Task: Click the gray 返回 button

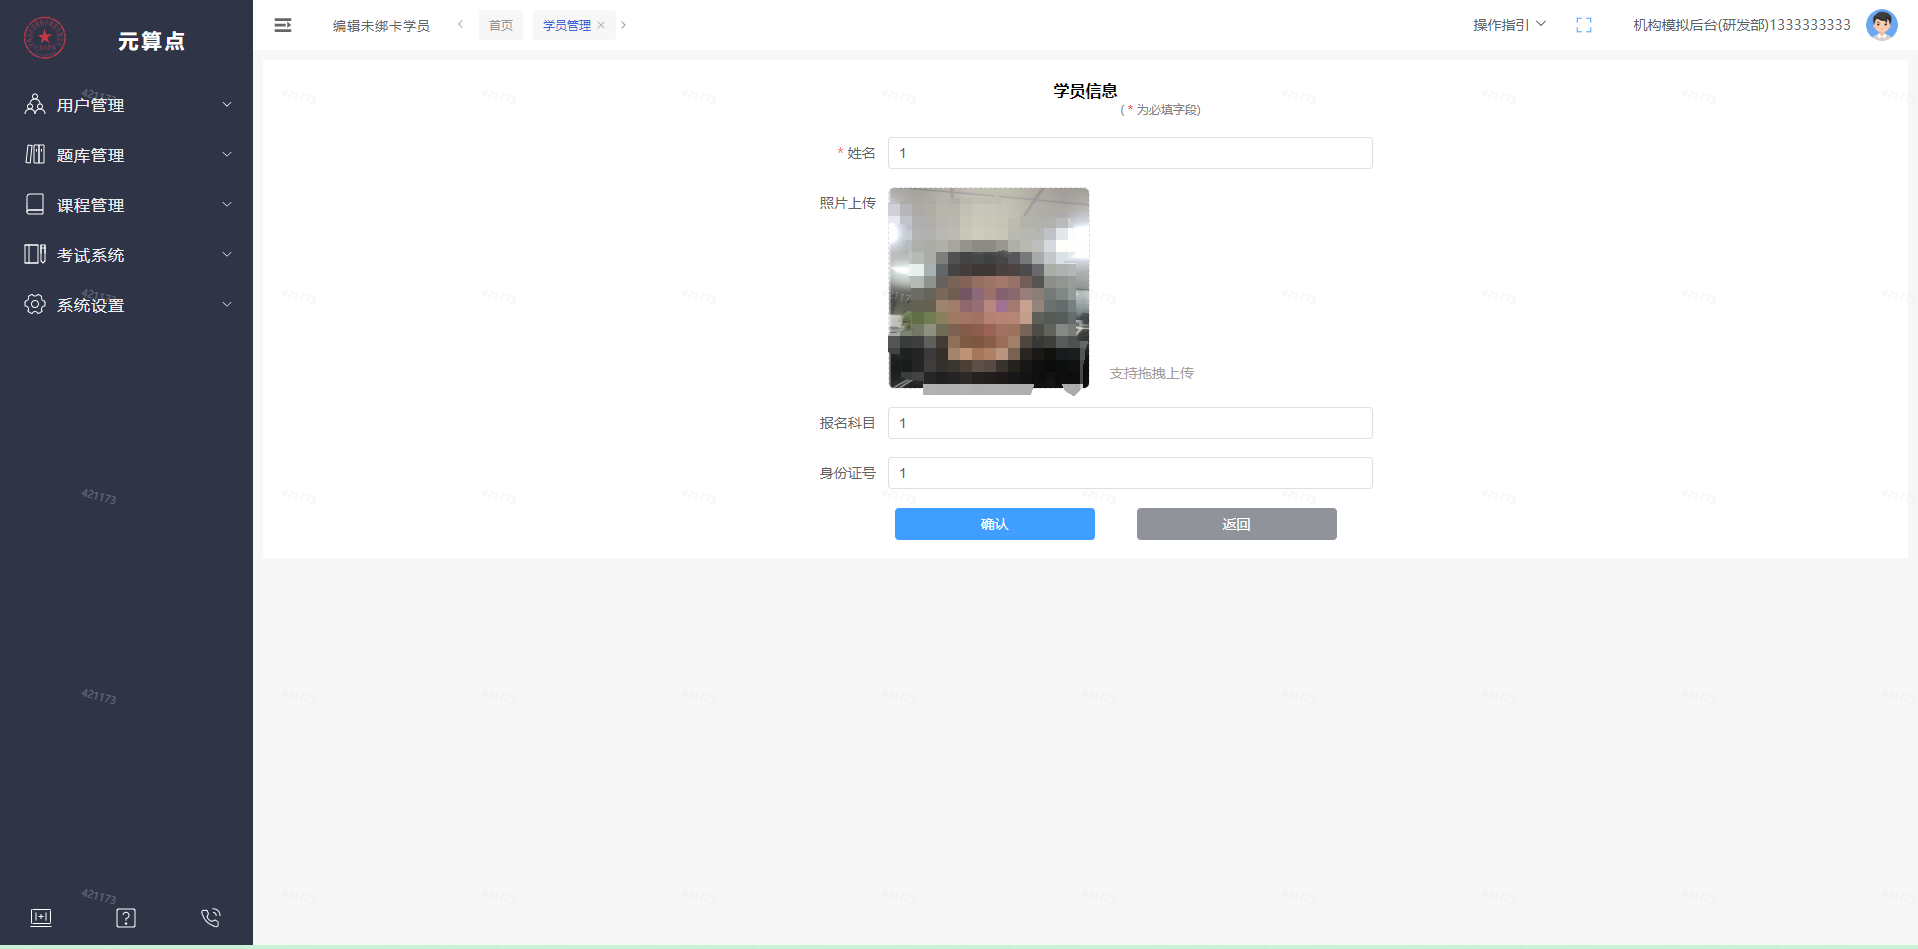Action: tap(1237, 524)
